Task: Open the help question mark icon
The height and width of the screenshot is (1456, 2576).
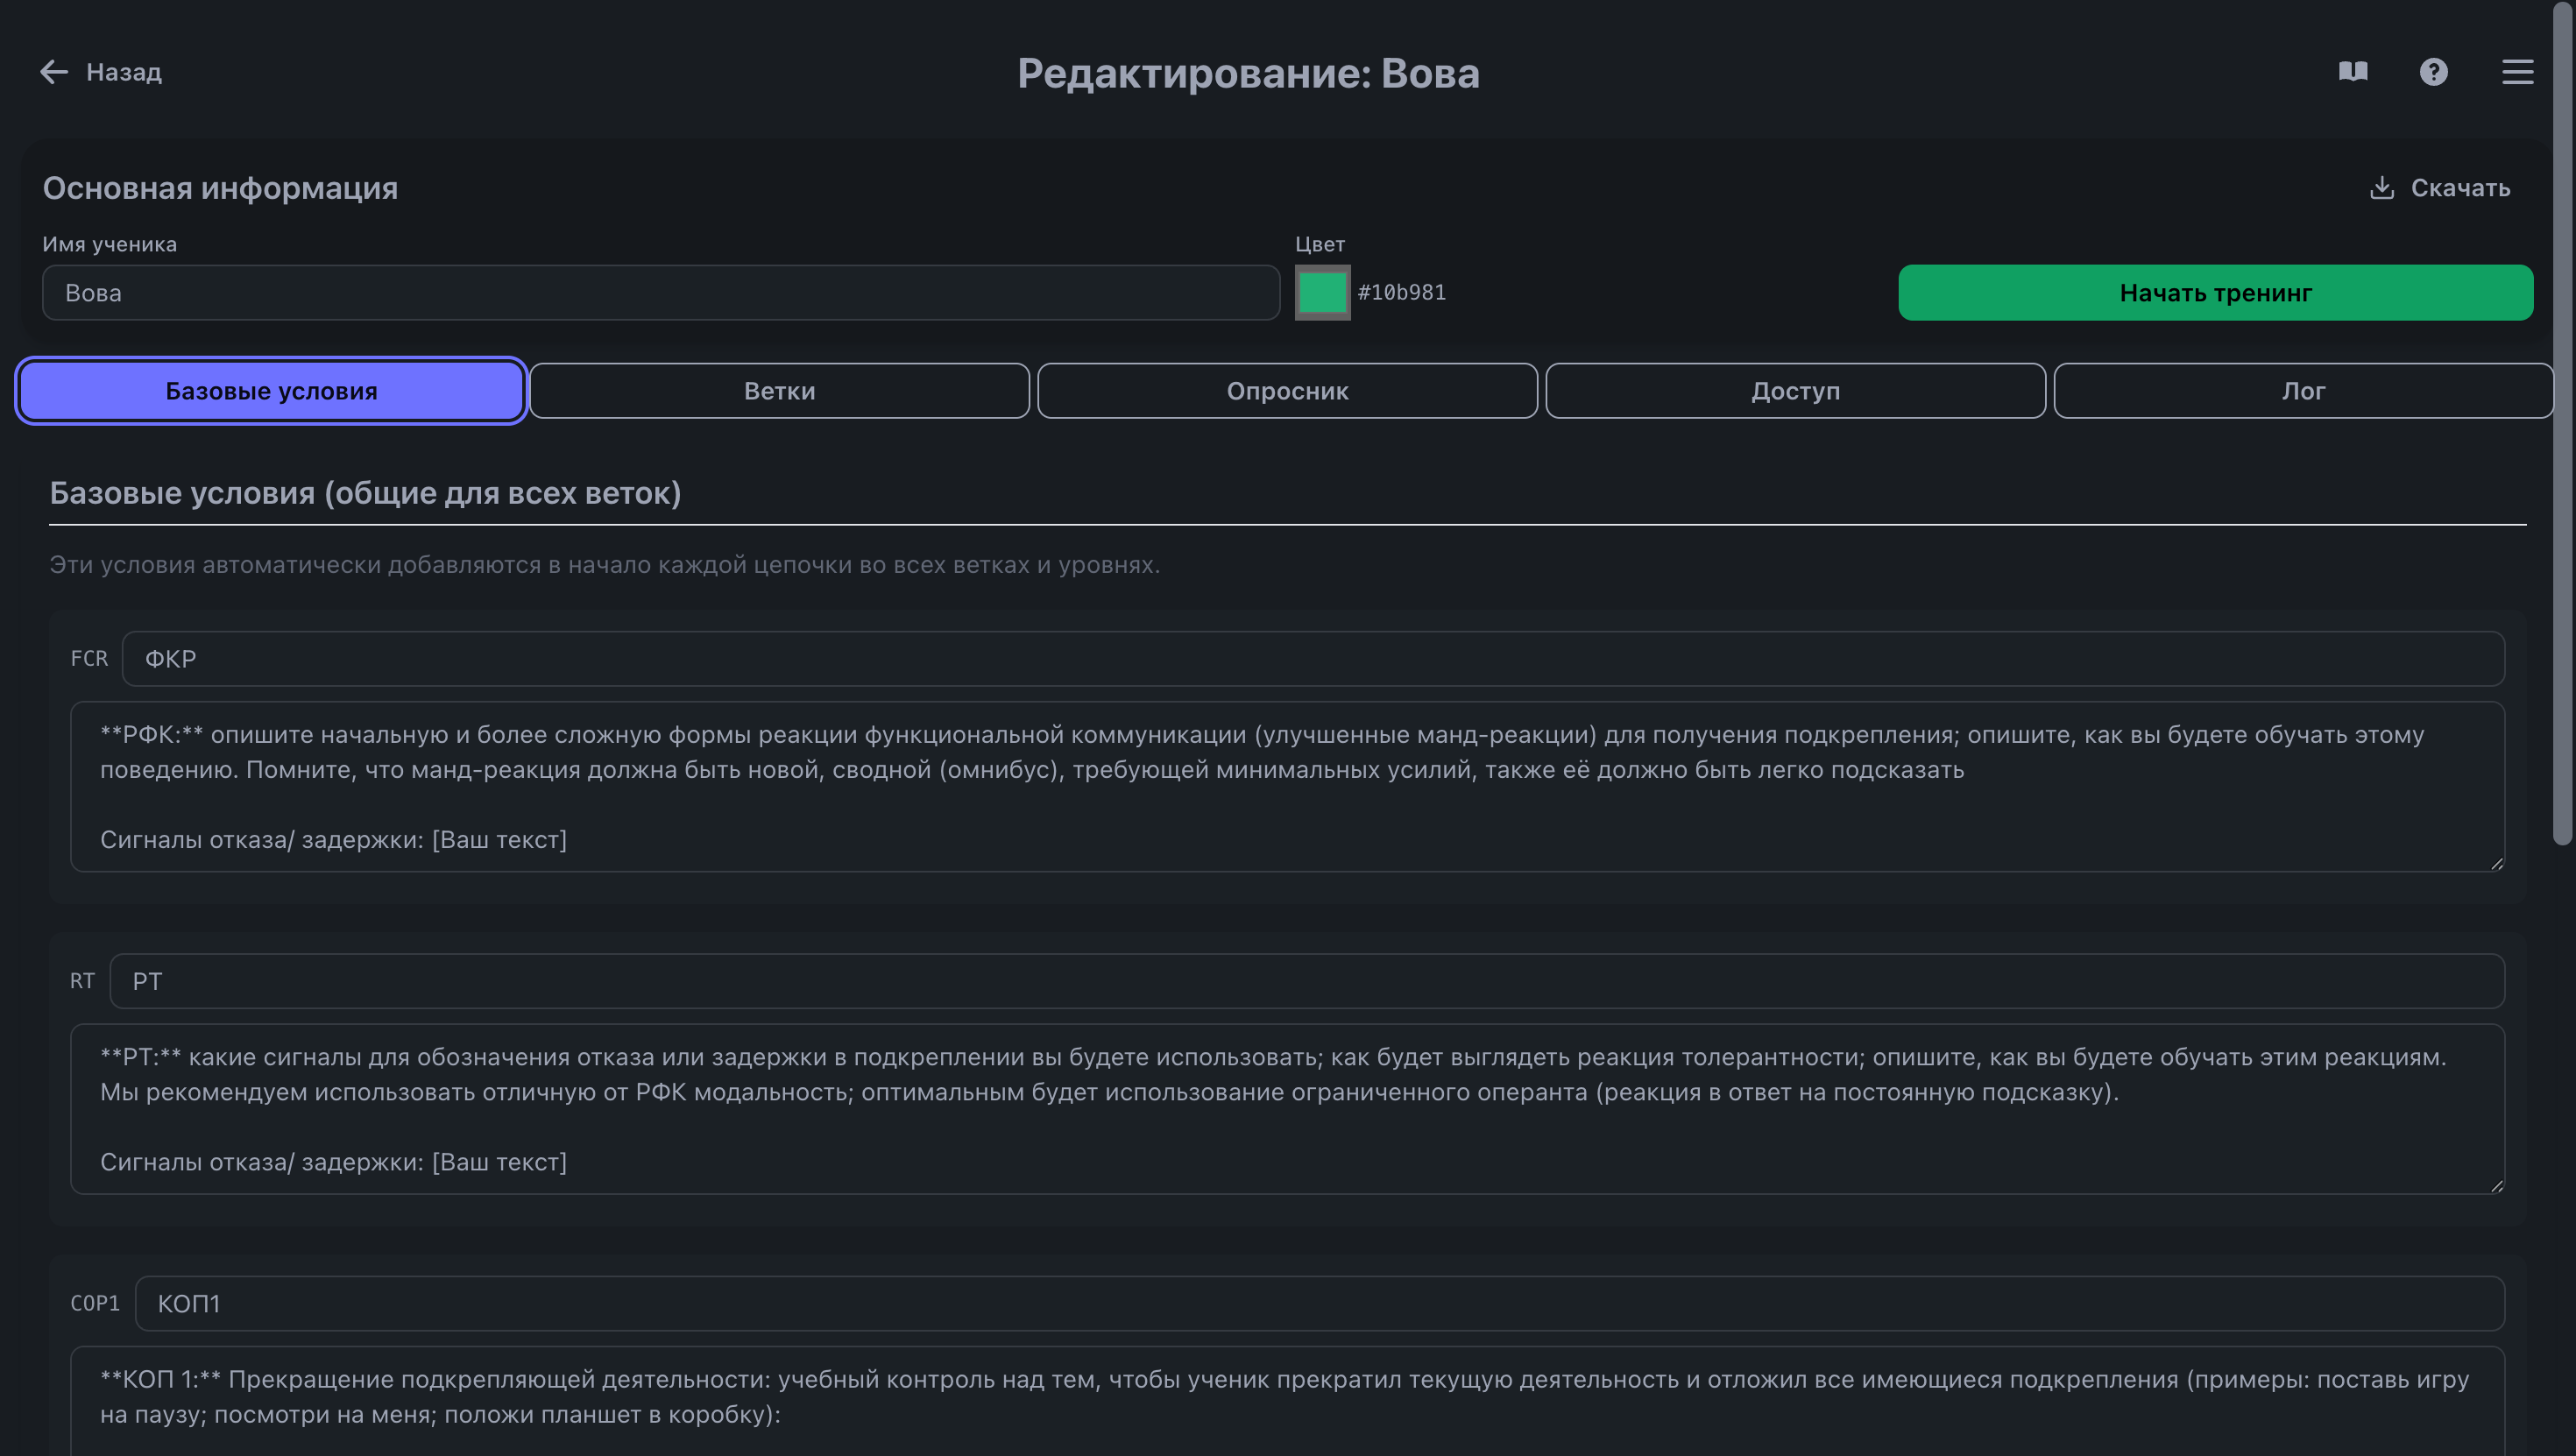Action: tap(2433, 72)
